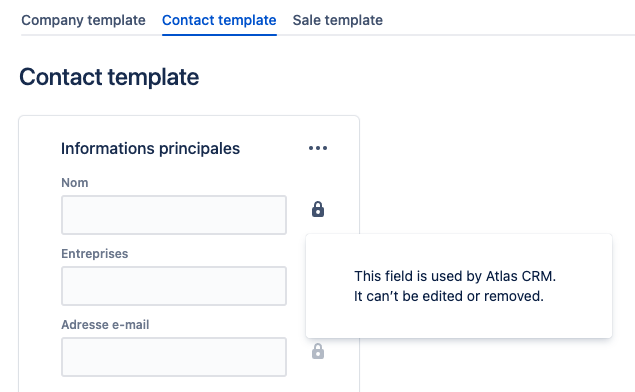The image size is (635, 392).
Task: Open the Sale template tab
Action: point(338,20)
